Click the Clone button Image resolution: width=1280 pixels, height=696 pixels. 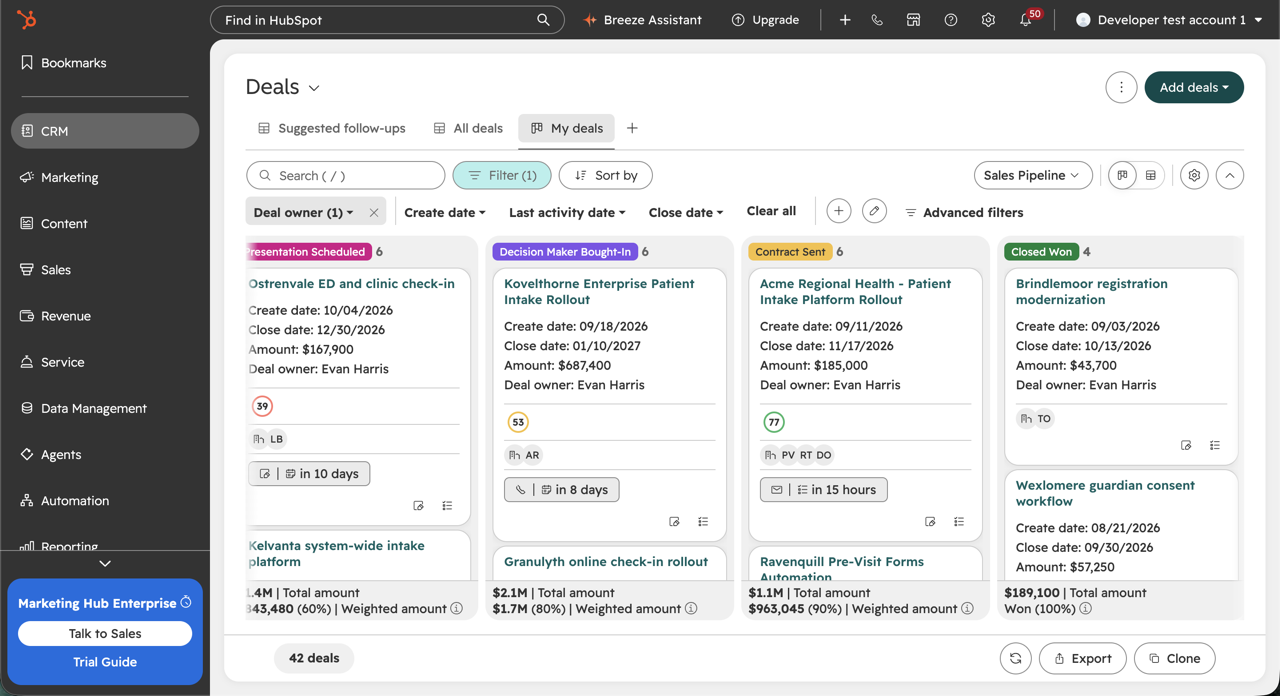tap(1175, 658)
